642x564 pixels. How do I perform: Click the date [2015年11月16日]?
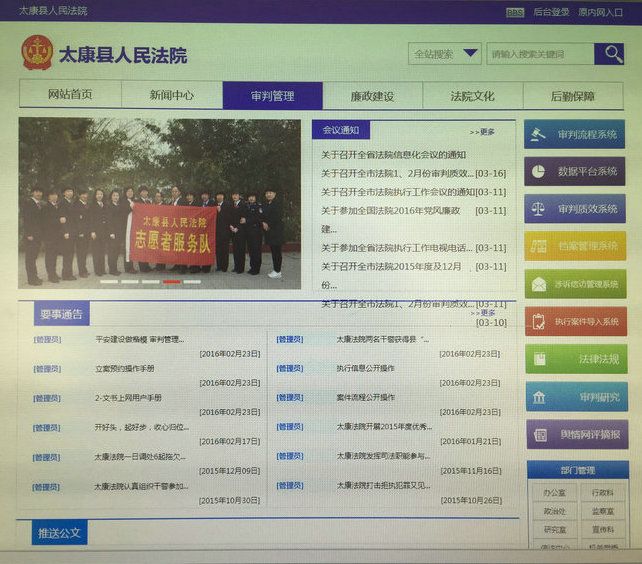click(x=471, y=471)
